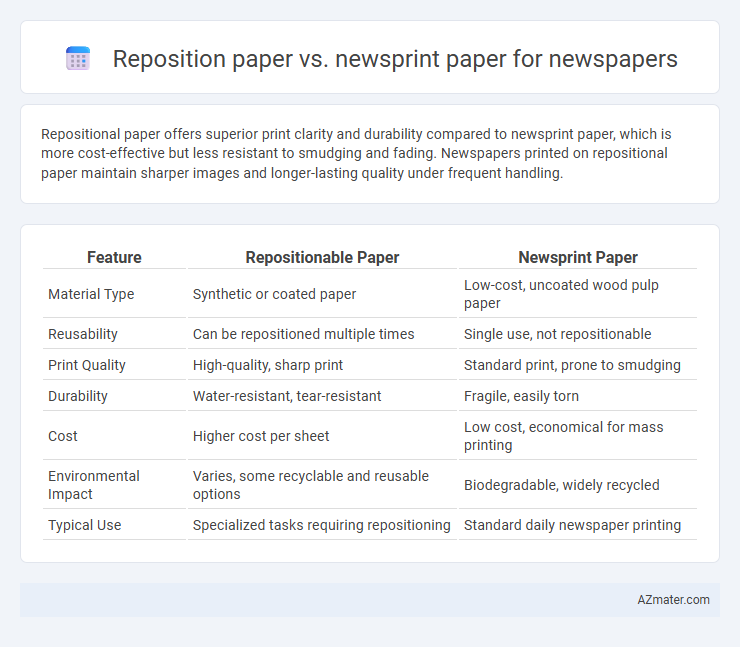Click the 'Environmental Impact' row label
Image resolution: width=740 pixels, height=647 pixels.
click(94, 485)
